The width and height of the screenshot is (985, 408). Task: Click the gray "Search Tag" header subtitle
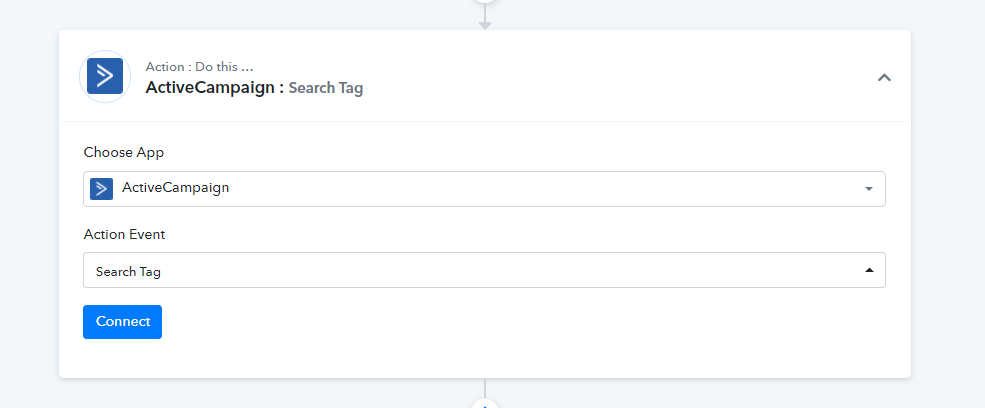(x=325, y=88)
